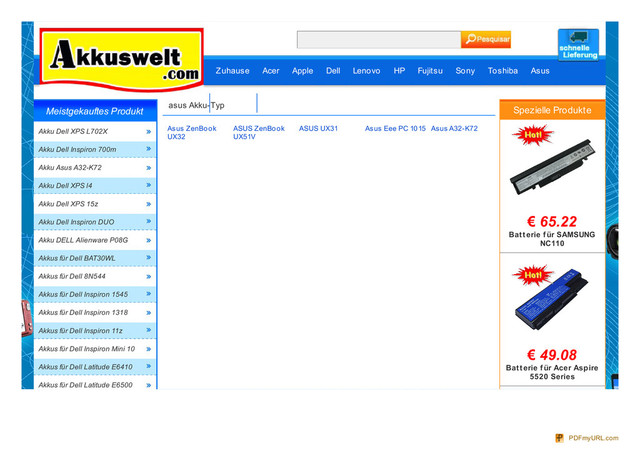The image size is (640, 453).
Task: Select Akkus für Dell 8N544 in sidebar
Action: point(72,276)
